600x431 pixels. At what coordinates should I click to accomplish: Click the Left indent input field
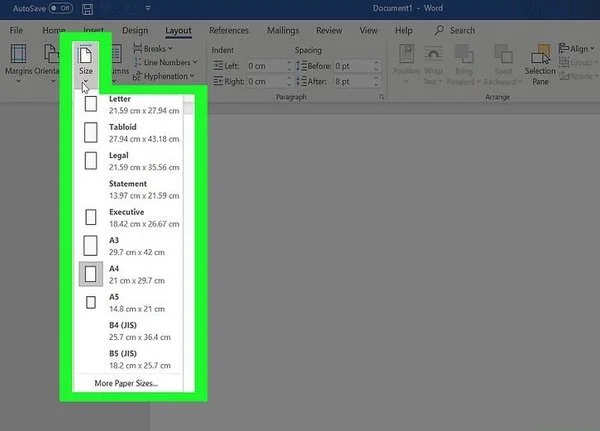point(266,66)
